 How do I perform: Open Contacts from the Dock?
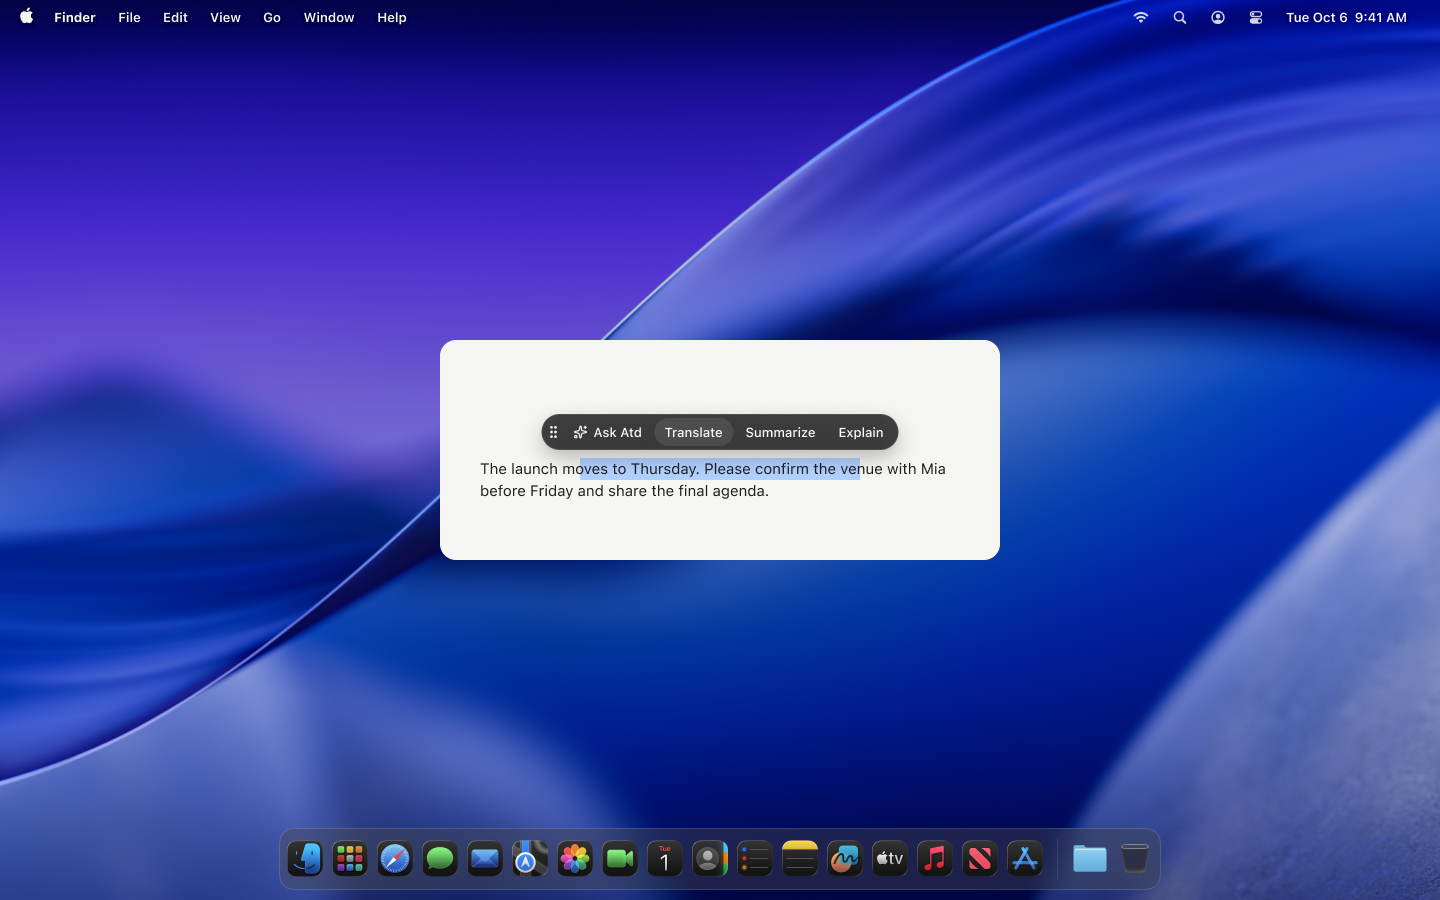click(x=710, y=859)
